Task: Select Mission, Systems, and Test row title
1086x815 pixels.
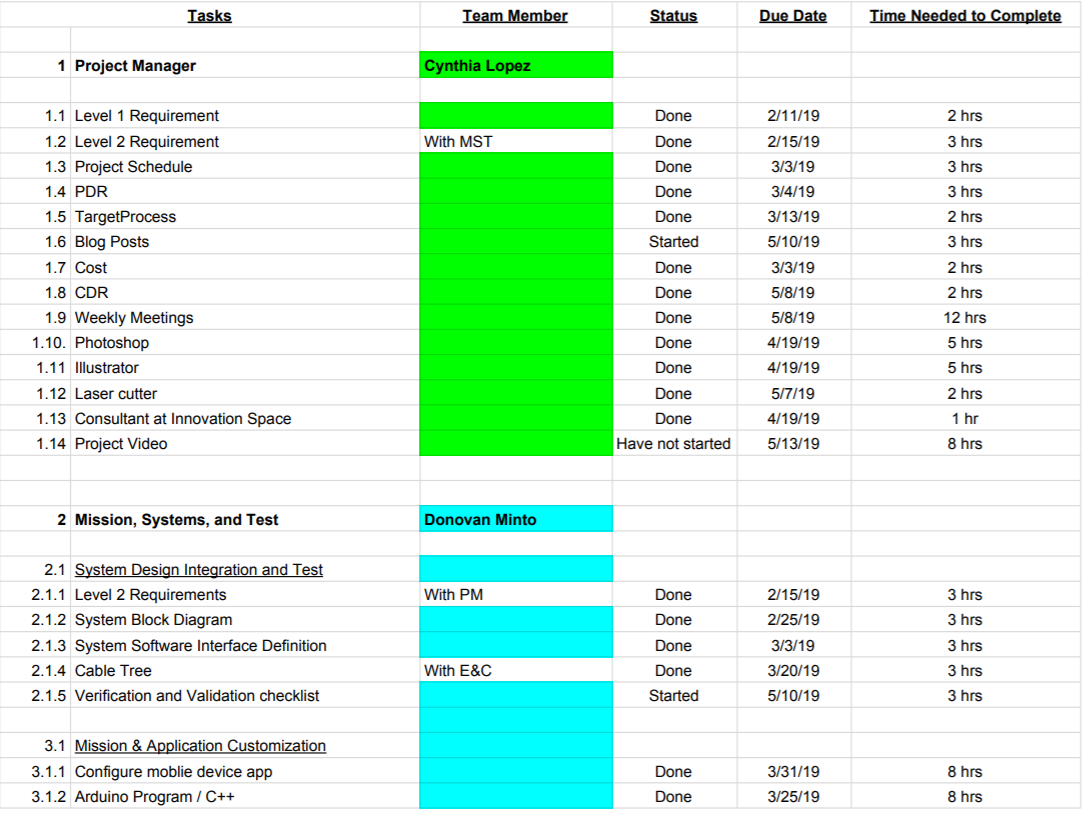Action: tap(176, 520)
